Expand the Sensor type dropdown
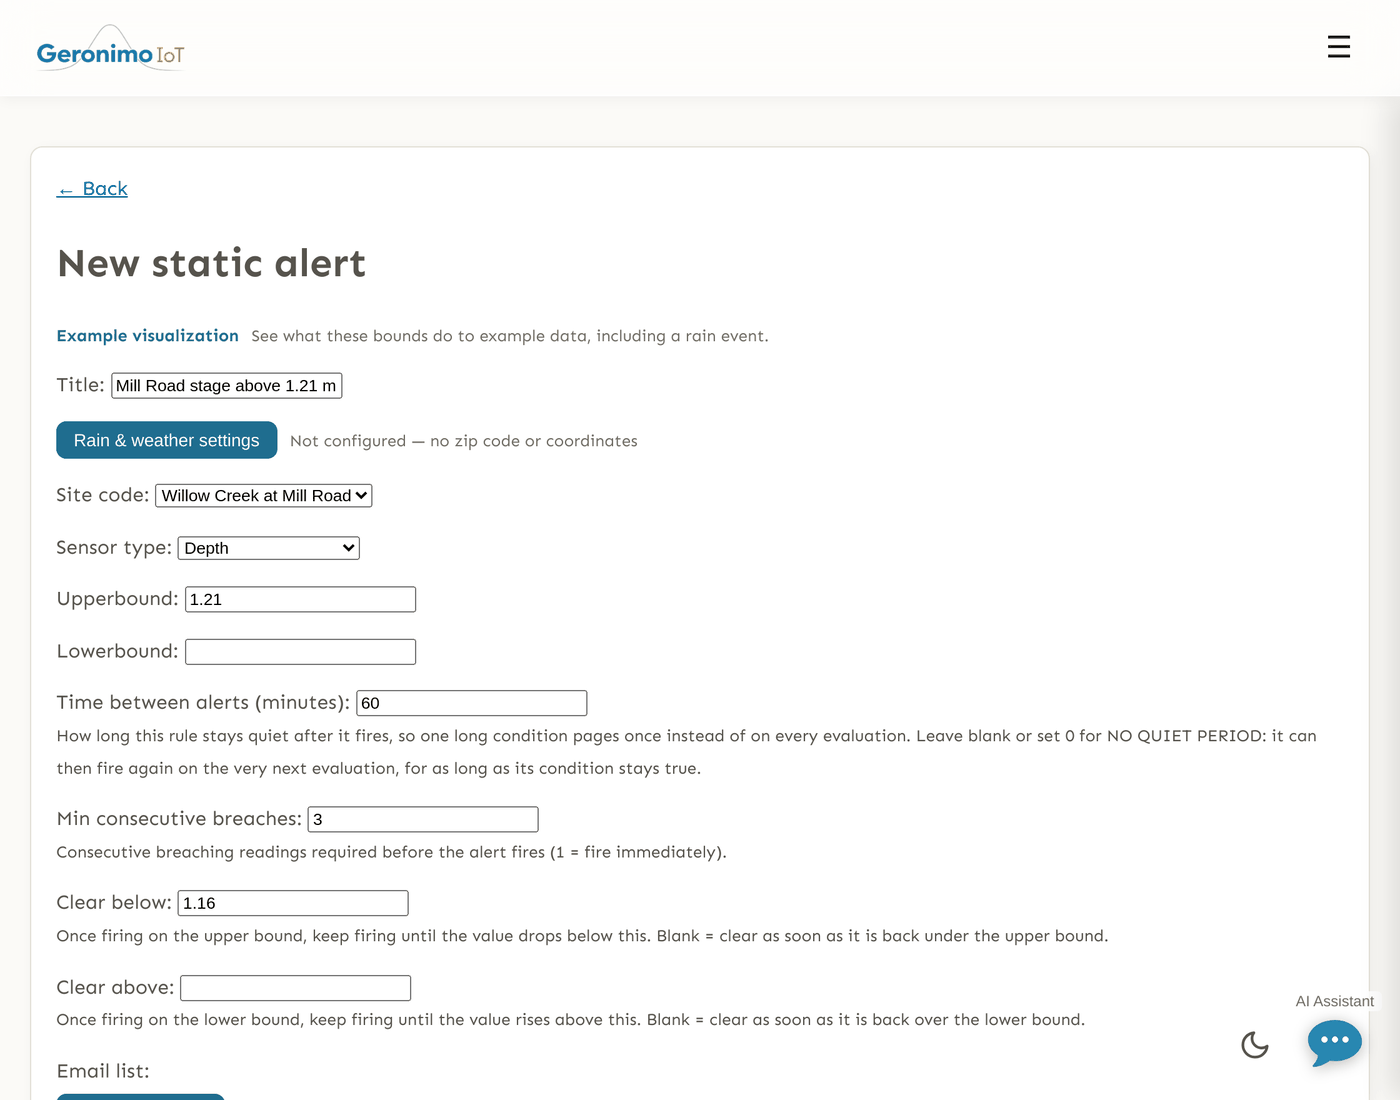 coord(269,548)
